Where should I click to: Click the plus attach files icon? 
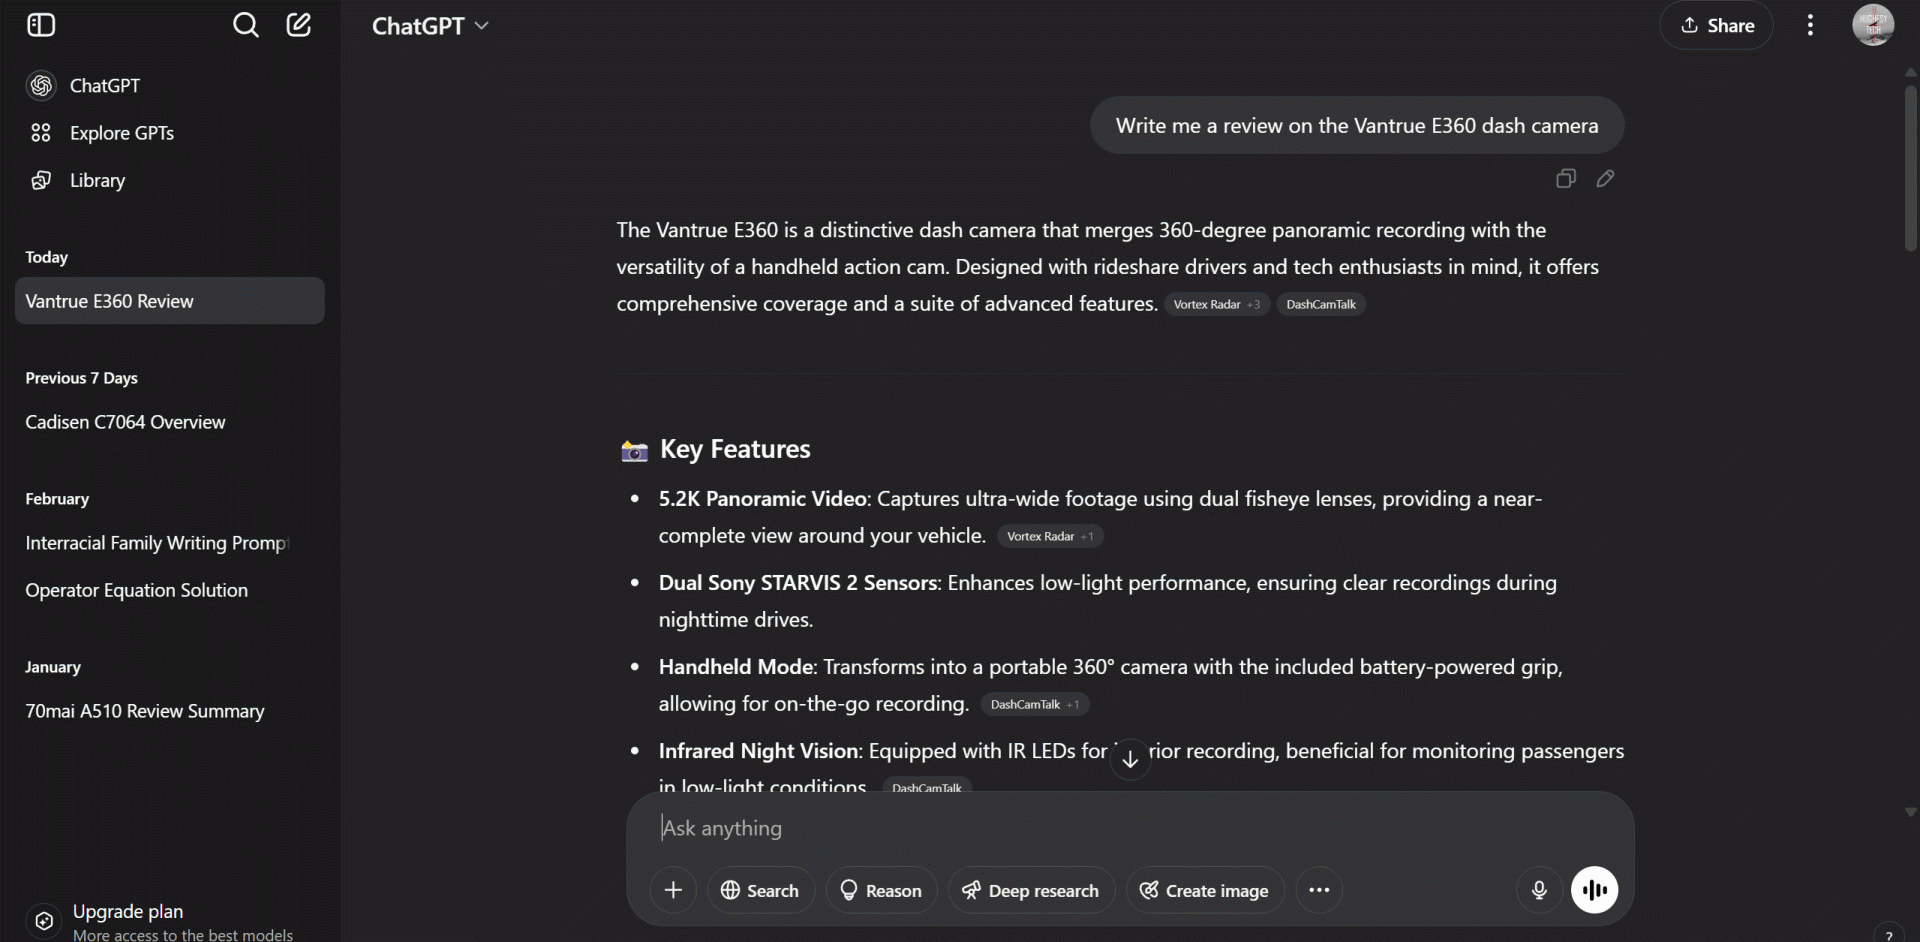[673, 890]
